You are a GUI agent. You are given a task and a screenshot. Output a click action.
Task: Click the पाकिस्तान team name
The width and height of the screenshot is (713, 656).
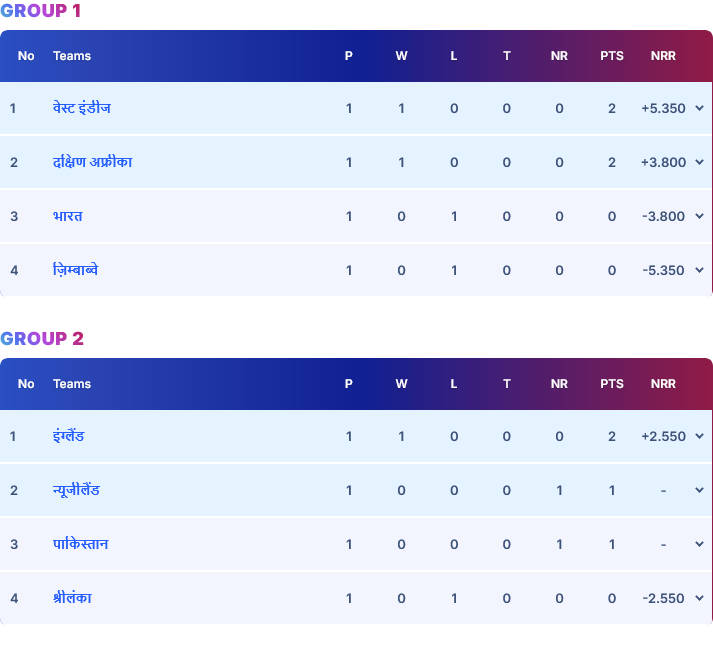click(80, 544)
